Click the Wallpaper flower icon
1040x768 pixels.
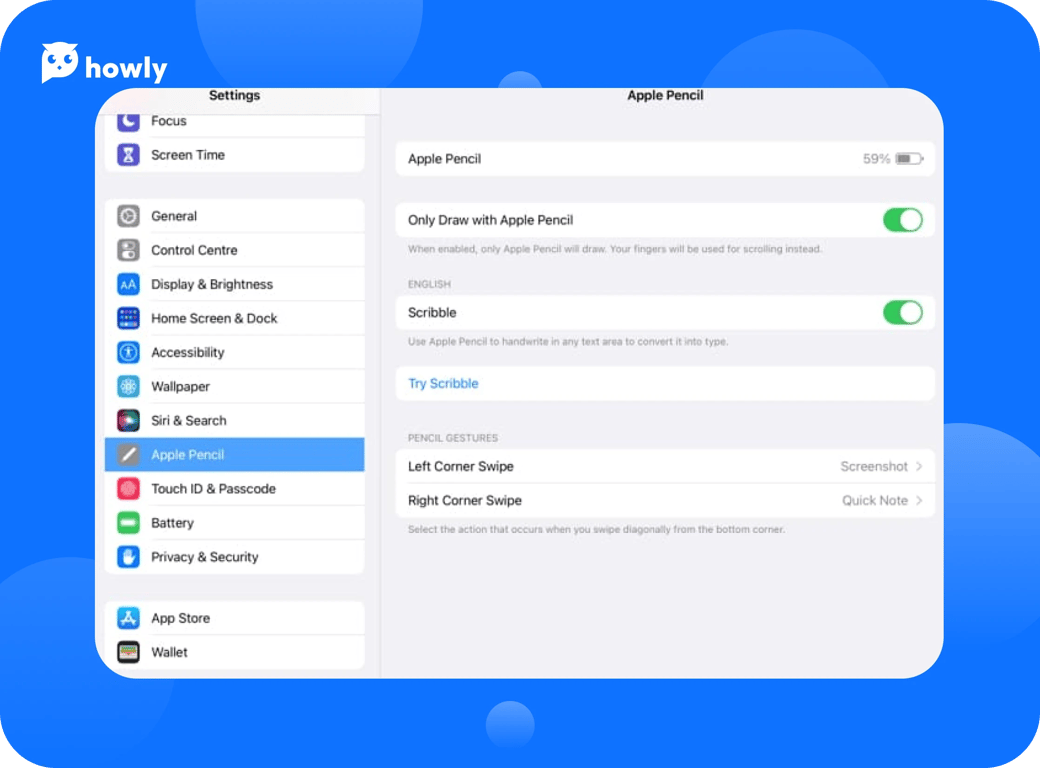click(128, 386)
